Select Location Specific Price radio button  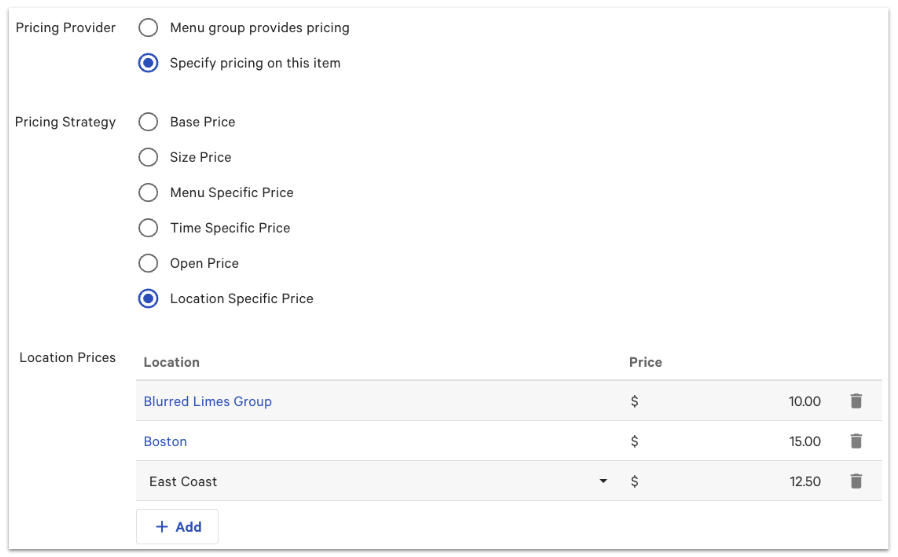tap(148, 298)
